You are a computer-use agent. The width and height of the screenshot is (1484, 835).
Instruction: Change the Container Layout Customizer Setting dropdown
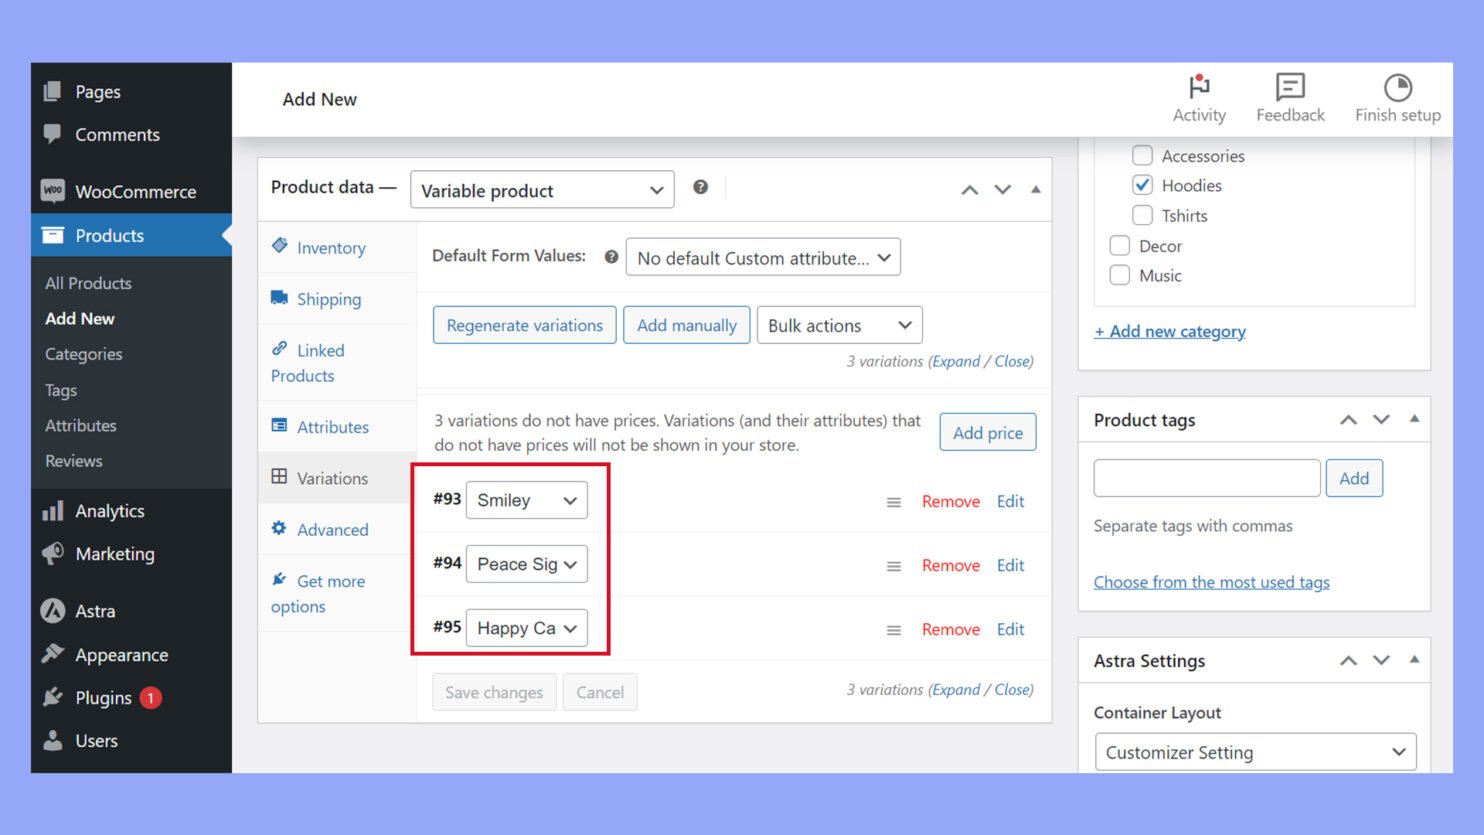[1254, 751]
